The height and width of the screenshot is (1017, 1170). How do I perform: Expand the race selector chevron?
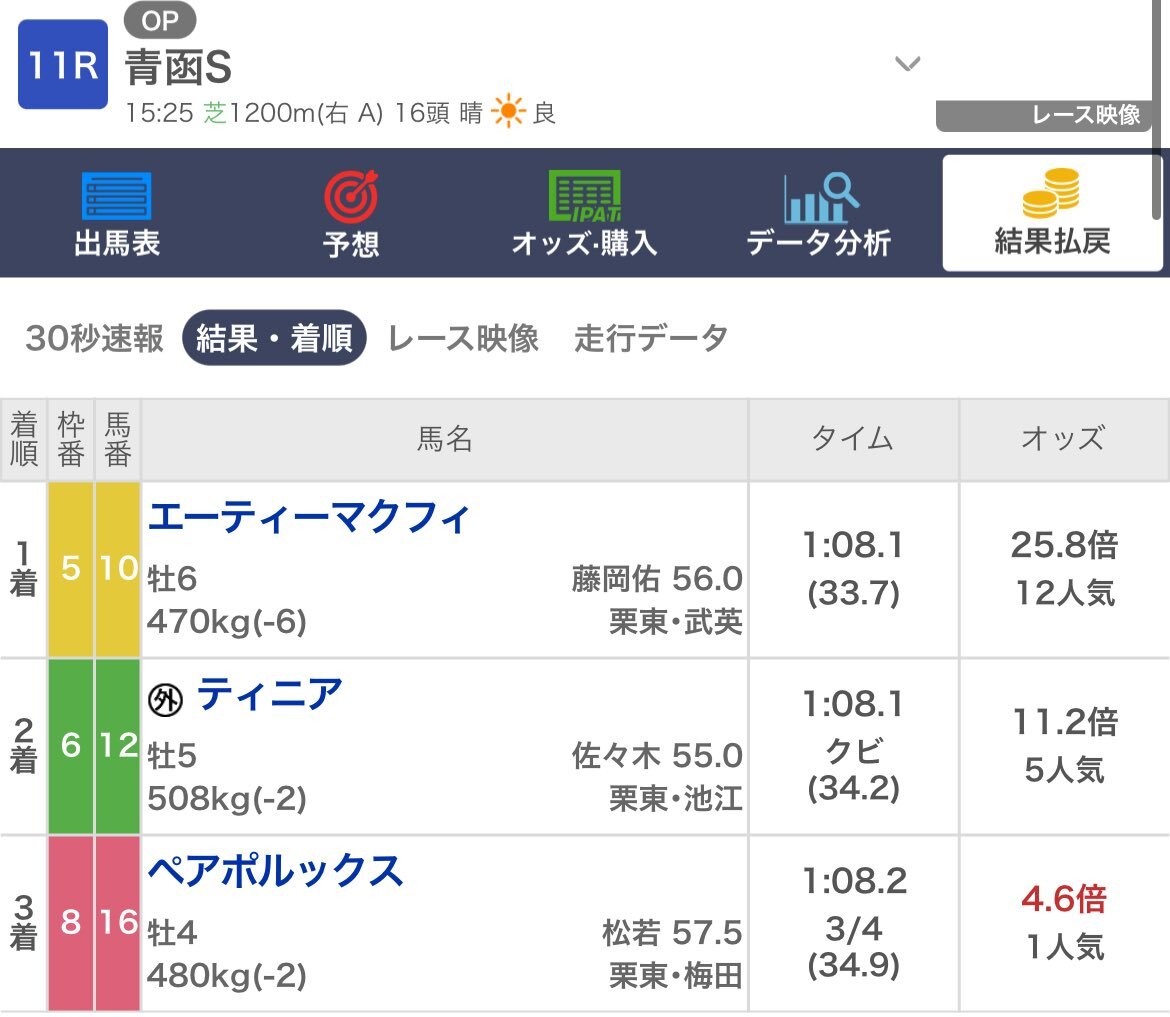(907, 64)
